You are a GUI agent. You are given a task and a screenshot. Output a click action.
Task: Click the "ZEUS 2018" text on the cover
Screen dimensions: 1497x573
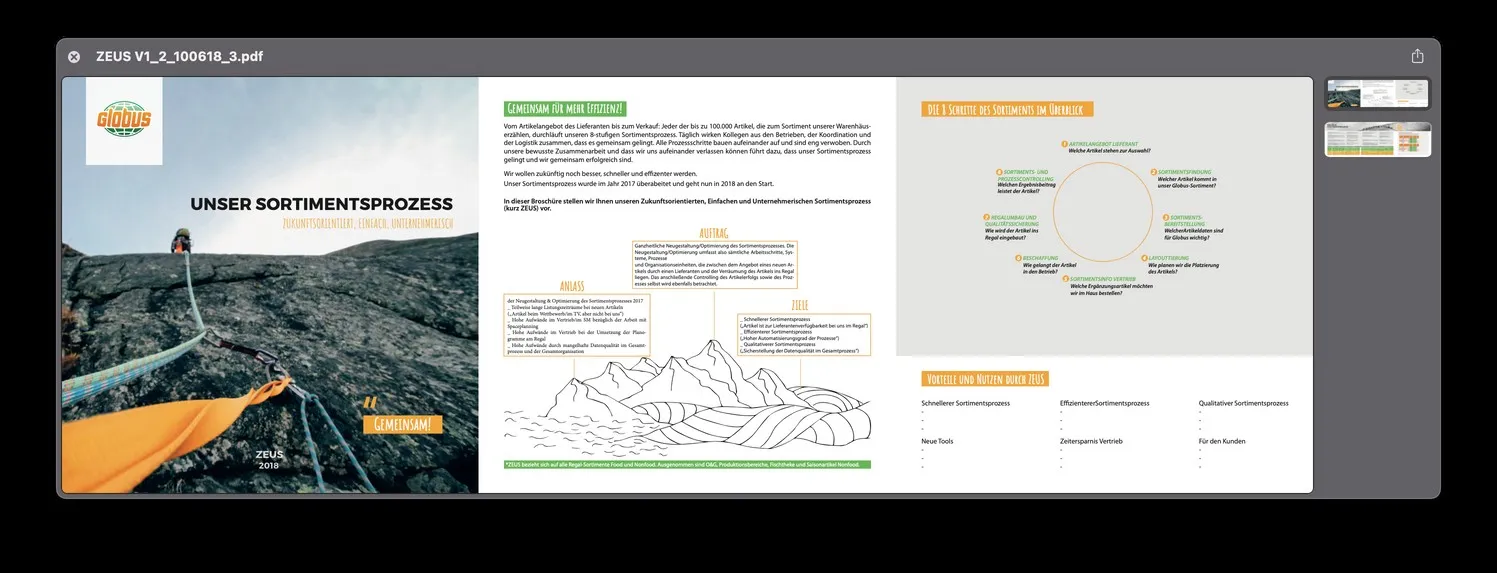269,459
